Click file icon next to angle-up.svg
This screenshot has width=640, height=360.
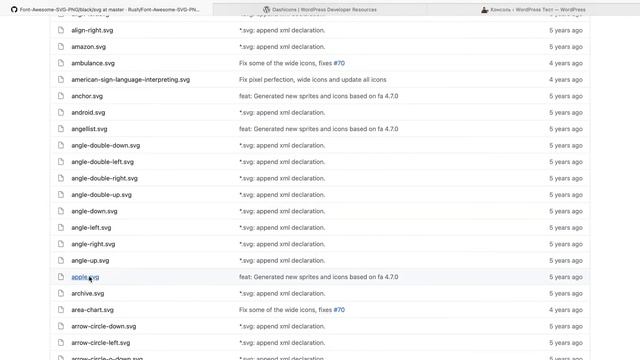[61, 260]
